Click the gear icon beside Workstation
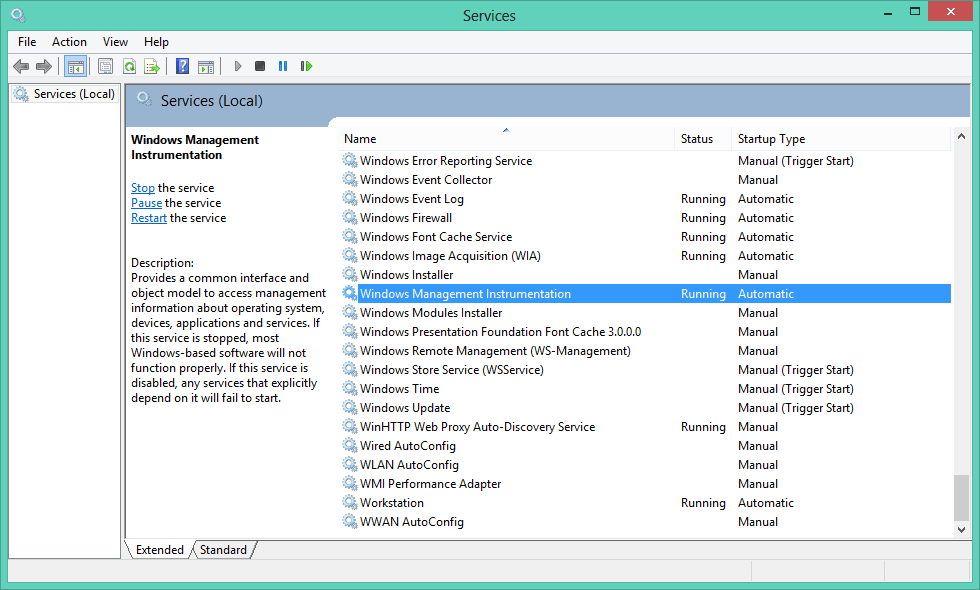 click(x=350, y=502)
